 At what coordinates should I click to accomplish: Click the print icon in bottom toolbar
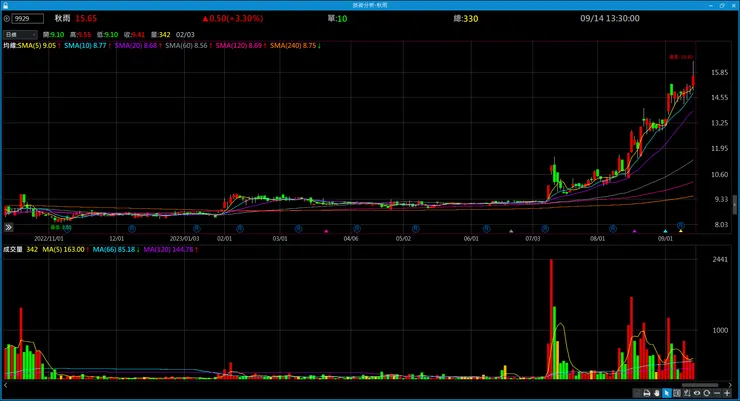click(647, 393)
